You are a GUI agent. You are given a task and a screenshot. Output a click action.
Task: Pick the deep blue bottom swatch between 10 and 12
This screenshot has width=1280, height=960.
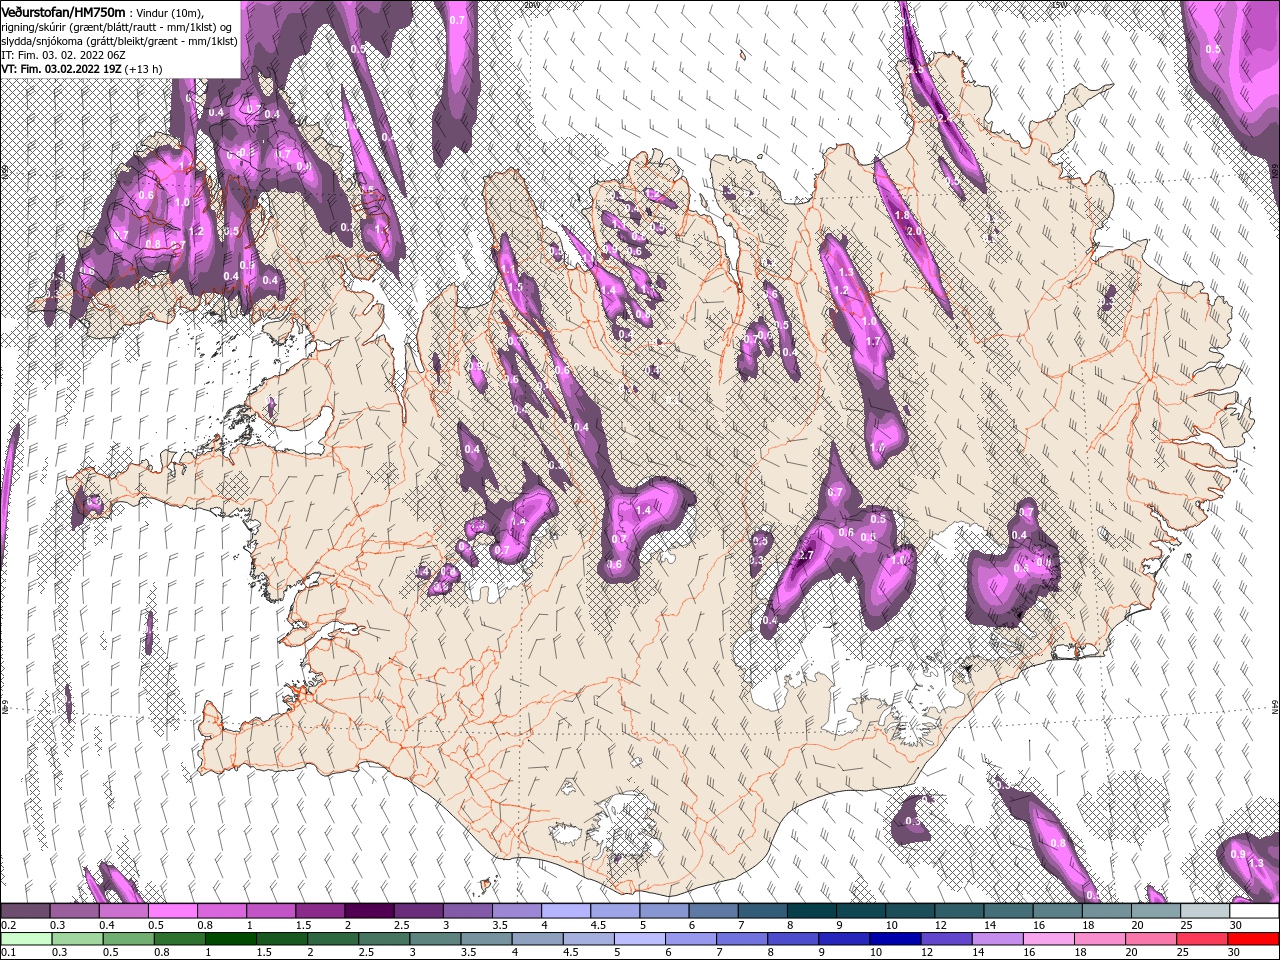pyautogui.click(x=894, y=939)
